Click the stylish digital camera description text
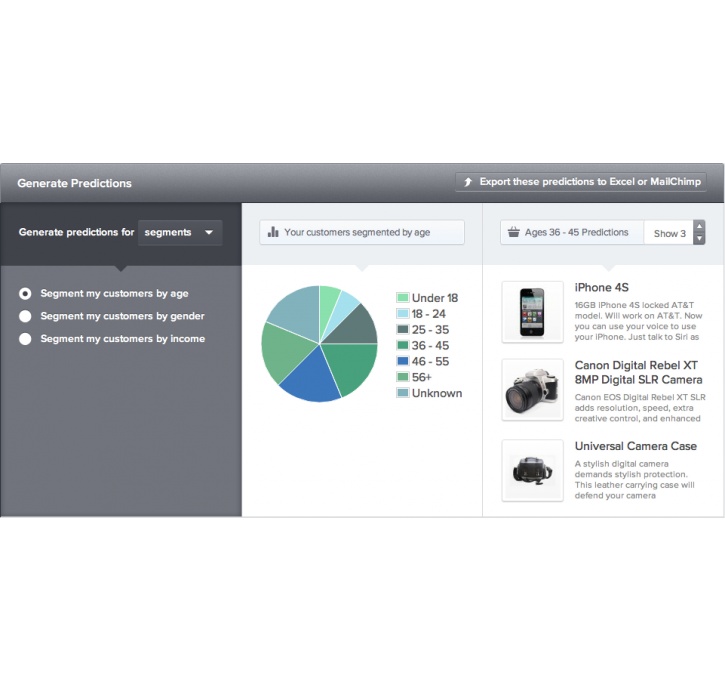Screen dimensions: 725x680 tap(634, 479)
